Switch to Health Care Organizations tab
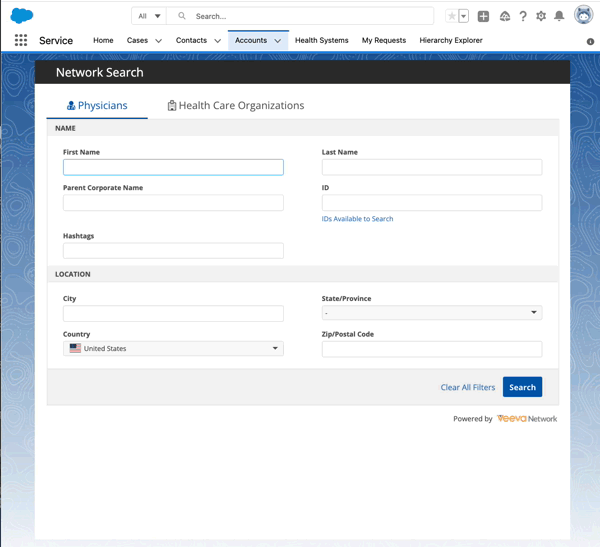Image resolution: width=600 pixels, height=547 pixels. tap(235, 106)
